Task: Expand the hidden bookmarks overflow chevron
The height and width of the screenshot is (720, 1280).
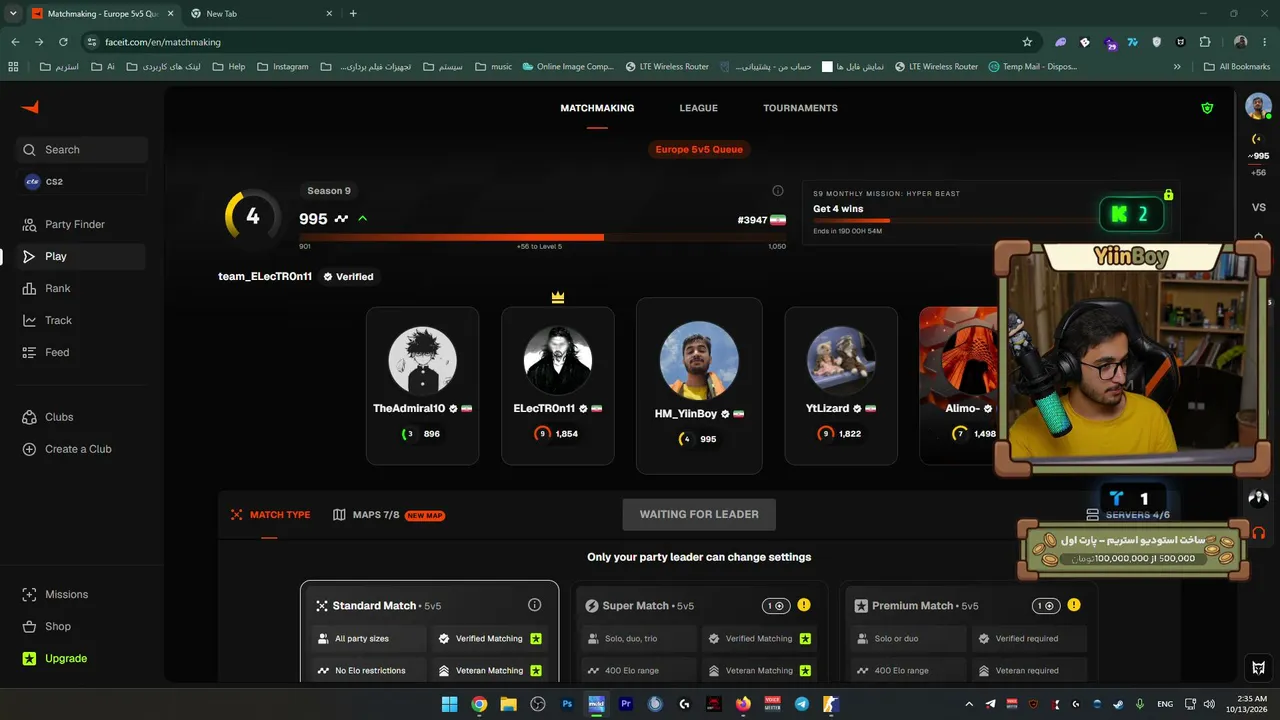Action: click(x=1178, y=67)
